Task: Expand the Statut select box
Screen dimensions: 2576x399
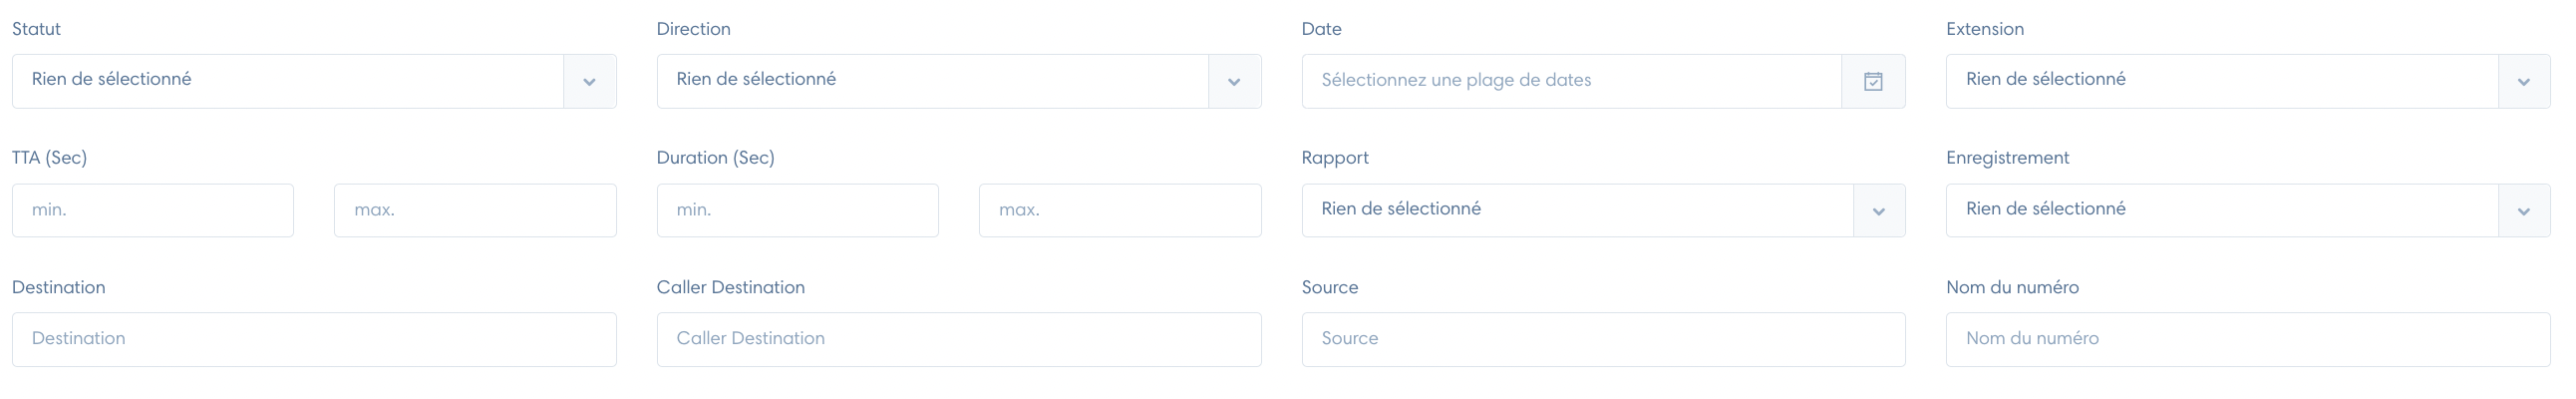Action: (314, 81)
